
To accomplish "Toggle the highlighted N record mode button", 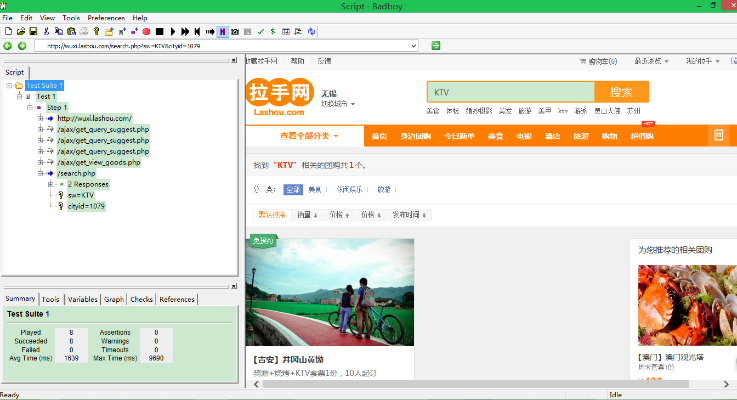I will (x=222, y=32).
